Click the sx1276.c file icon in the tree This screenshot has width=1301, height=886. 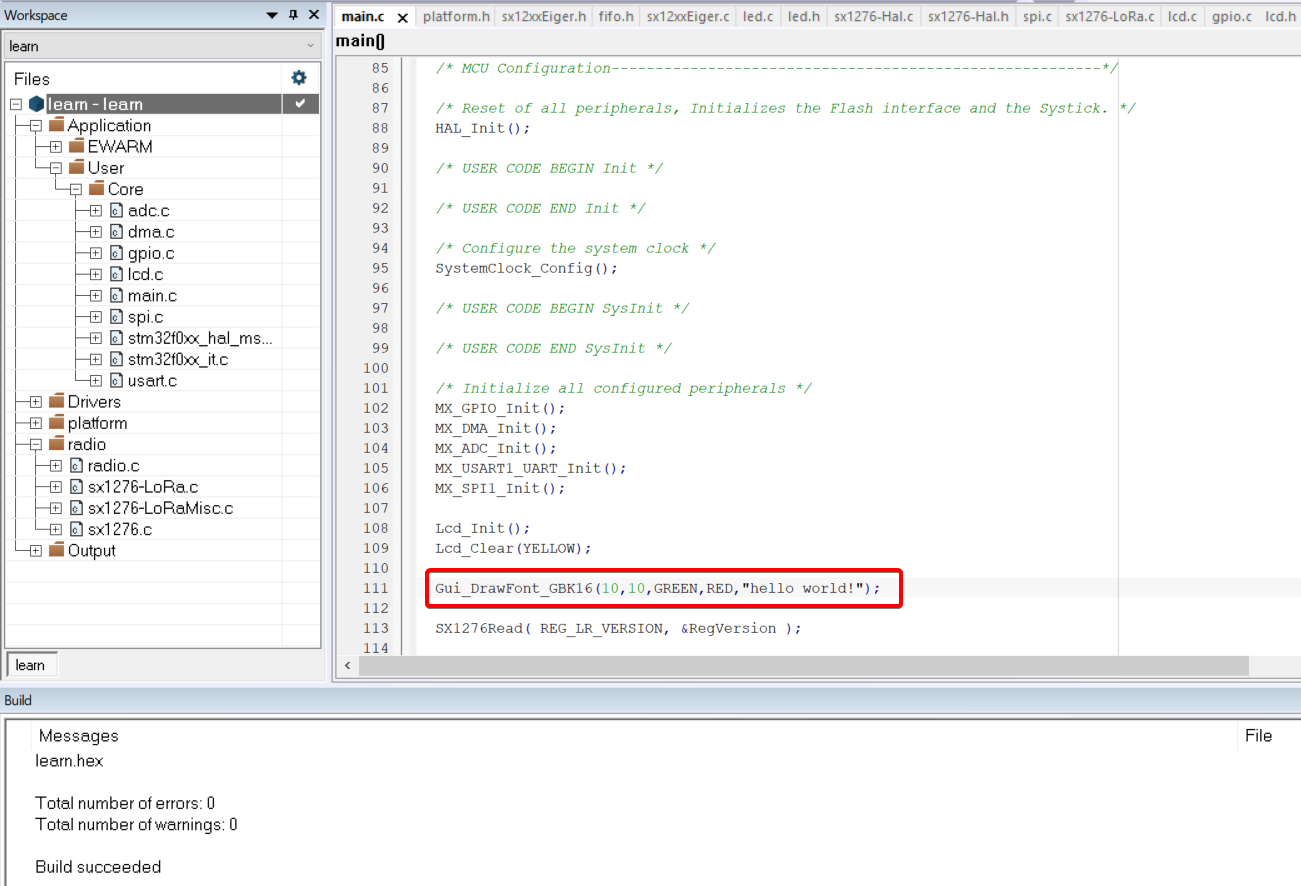76,529
